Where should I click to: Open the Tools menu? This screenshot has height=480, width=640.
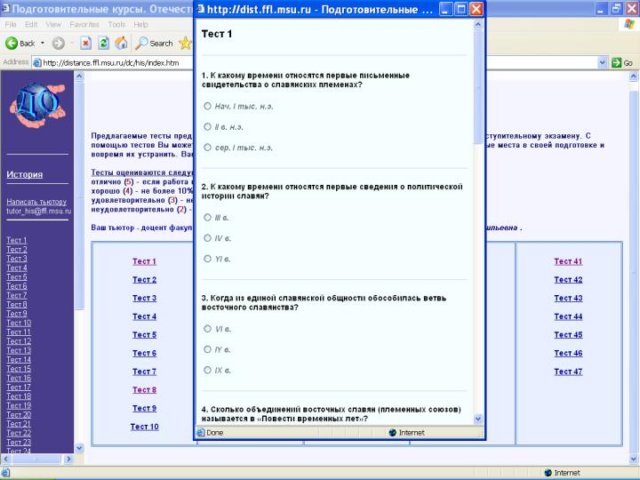(x=116, y=24)
